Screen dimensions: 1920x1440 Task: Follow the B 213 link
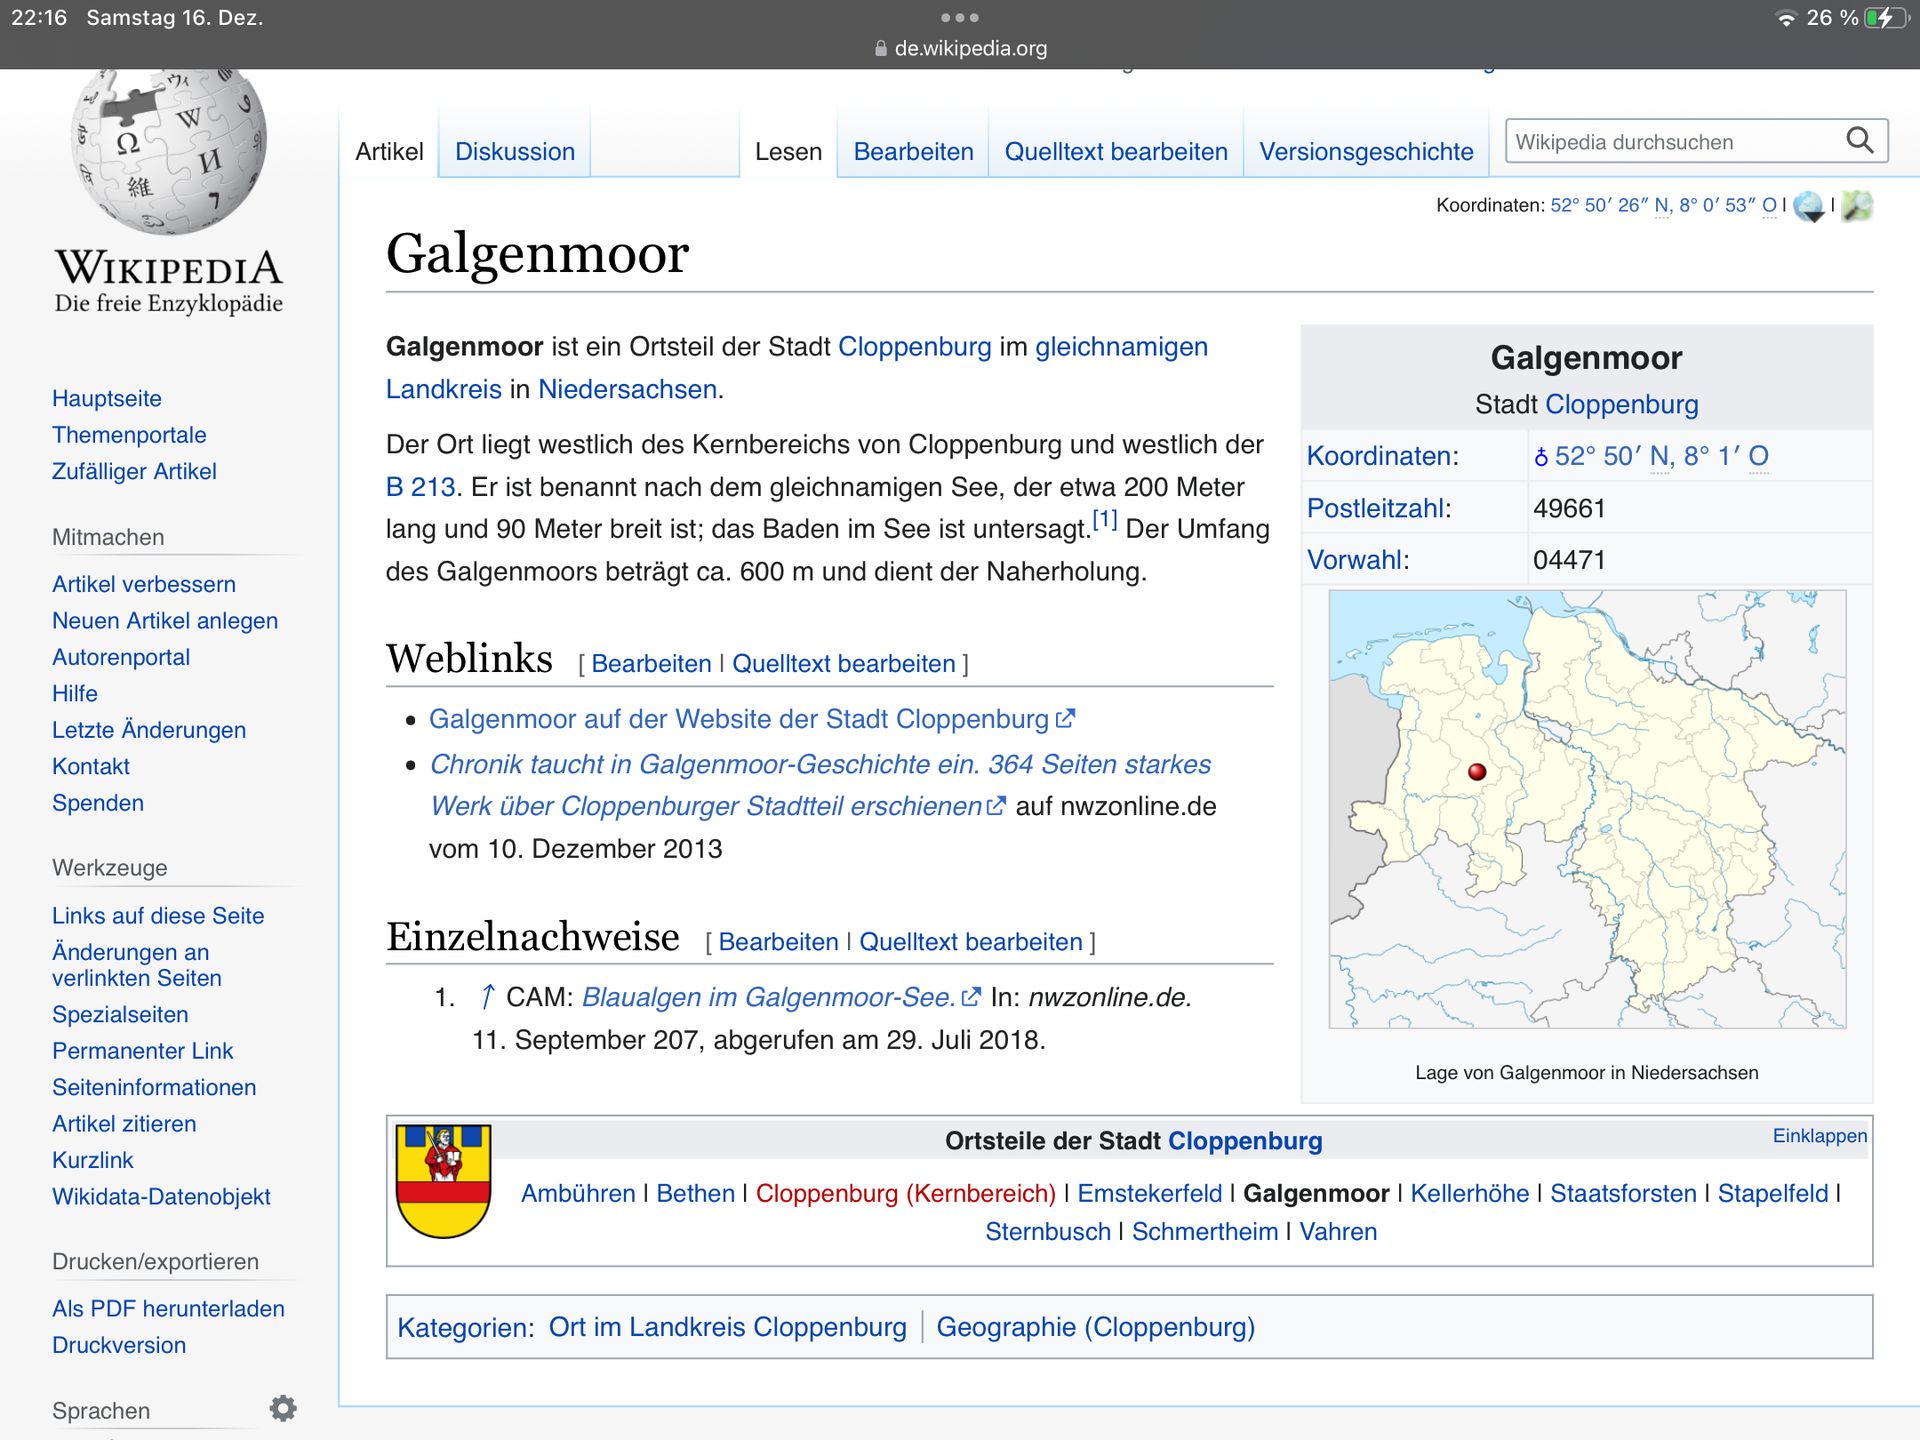click(420, 487)
